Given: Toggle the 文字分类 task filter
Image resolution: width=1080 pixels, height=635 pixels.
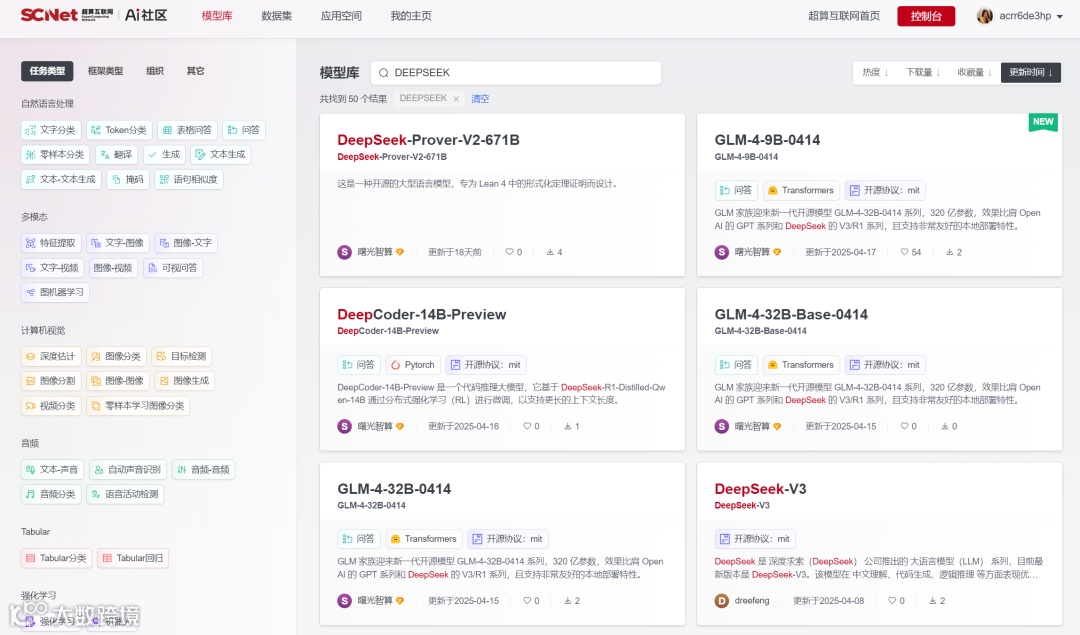Looking at the screenshot, I should click(51, 130).
